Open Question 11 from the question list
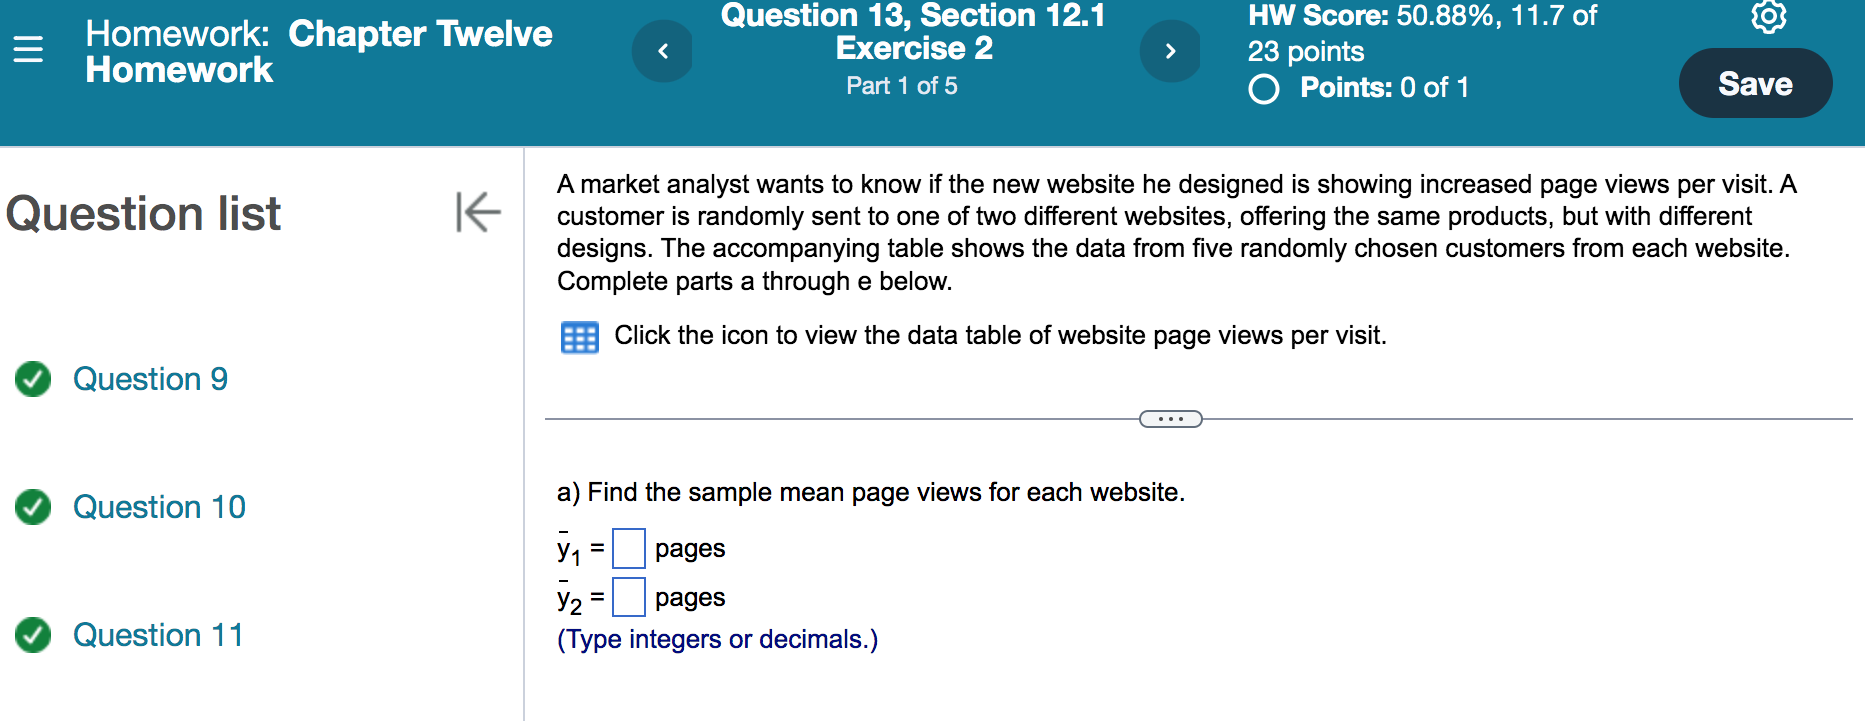 pyautogui.click(x=158, y=636)
